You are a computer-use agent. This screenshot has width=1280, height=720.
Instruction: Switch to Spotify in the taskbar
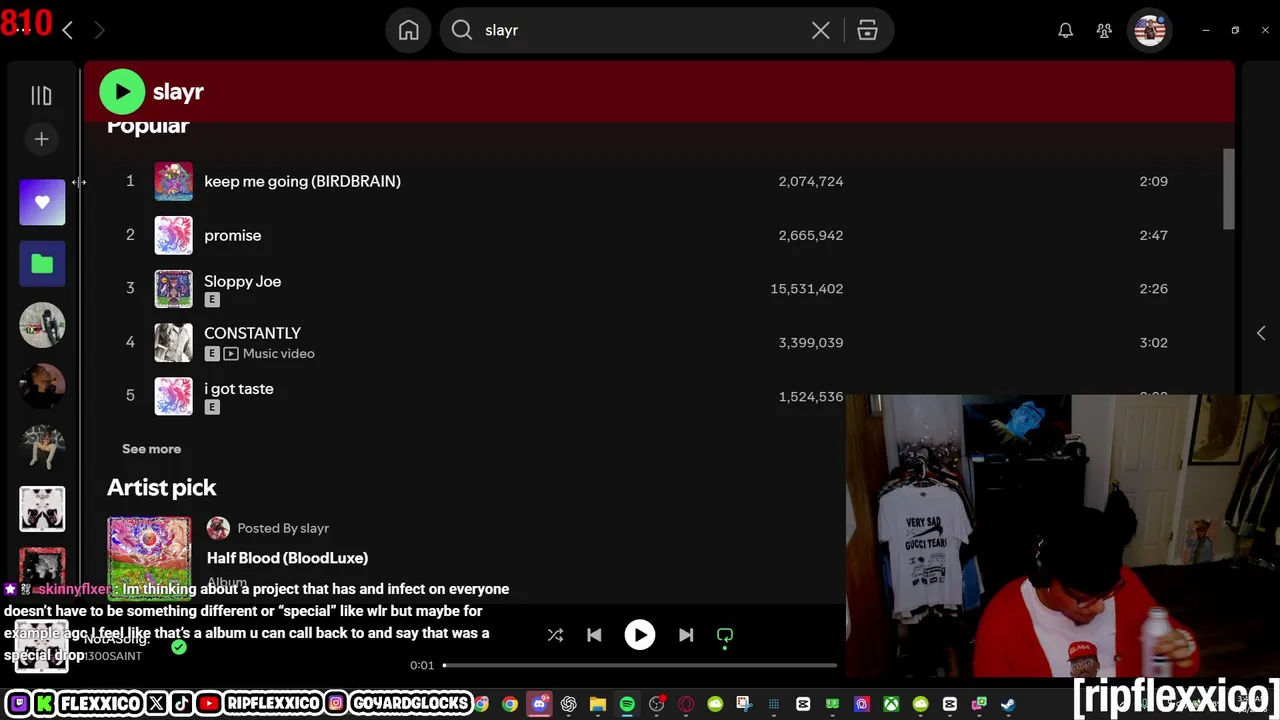(627, 704)
